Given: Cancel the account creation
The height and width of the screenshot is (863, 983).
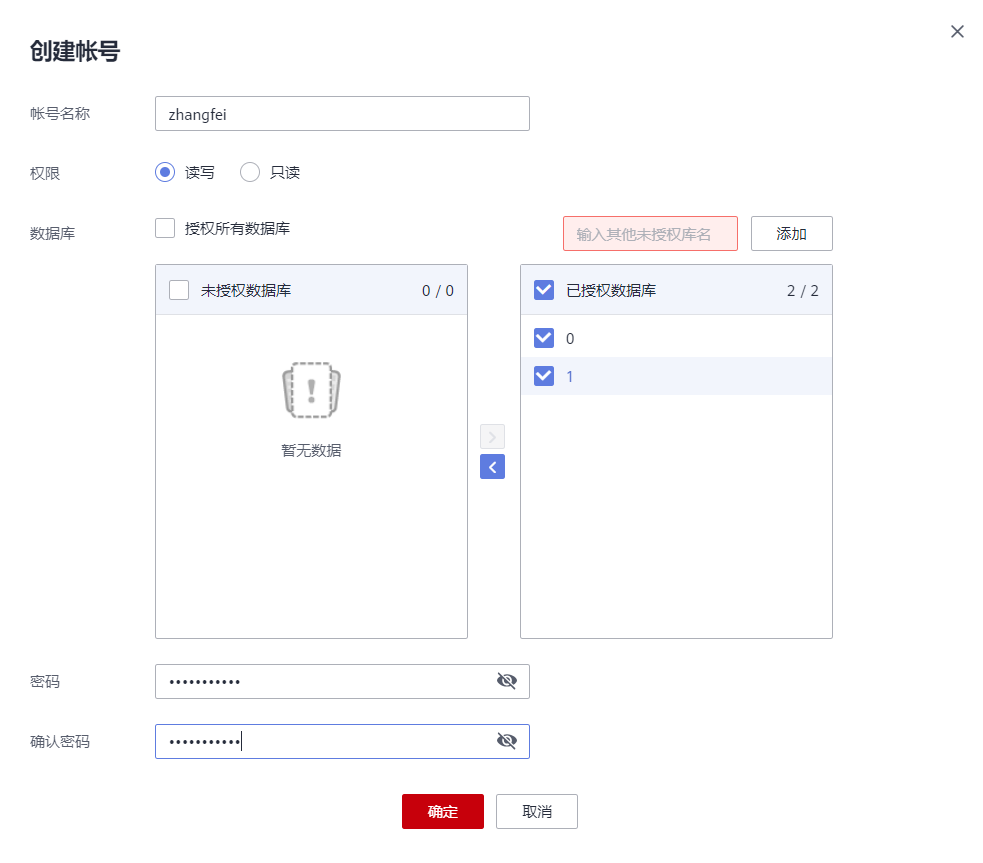Looking at the screenshot, I should coord(536,812).
